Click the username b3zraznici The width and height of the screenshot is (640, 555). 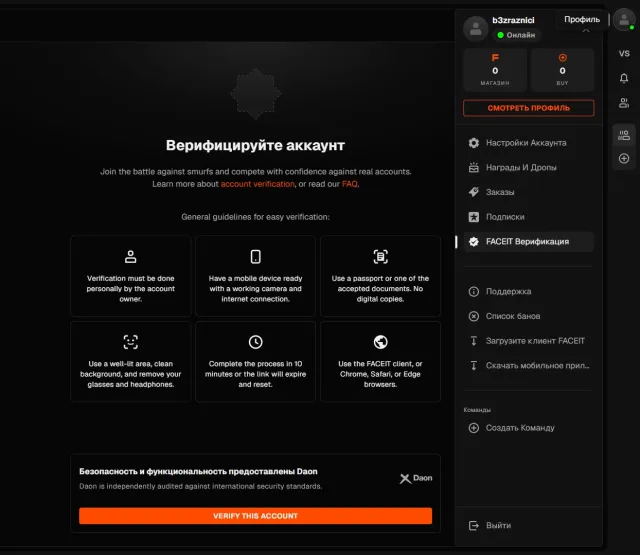[513, 20]
